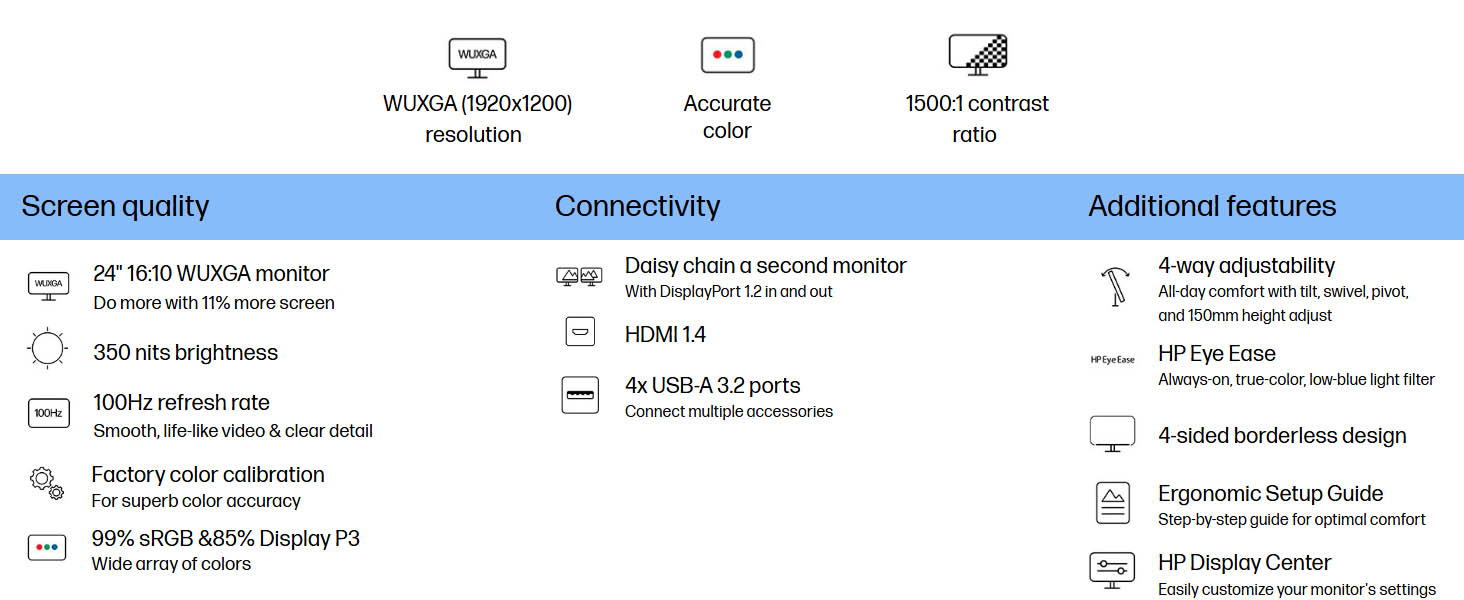This screenshot has height=600, width=1464.
Task: Click the HP Display Center title text
Action: (1245, 563)
